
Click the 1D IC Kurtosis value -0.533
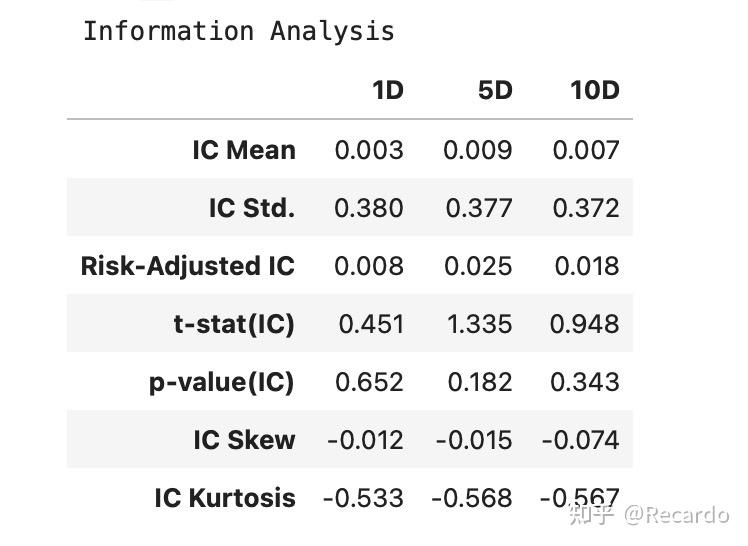click(x=363, y=498)
